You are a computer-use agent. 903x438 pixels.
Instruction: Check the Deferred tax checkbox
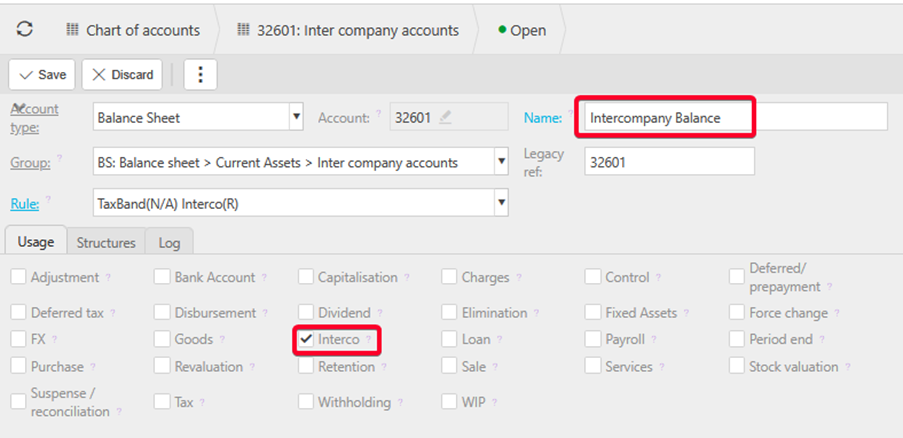[18, 313]
